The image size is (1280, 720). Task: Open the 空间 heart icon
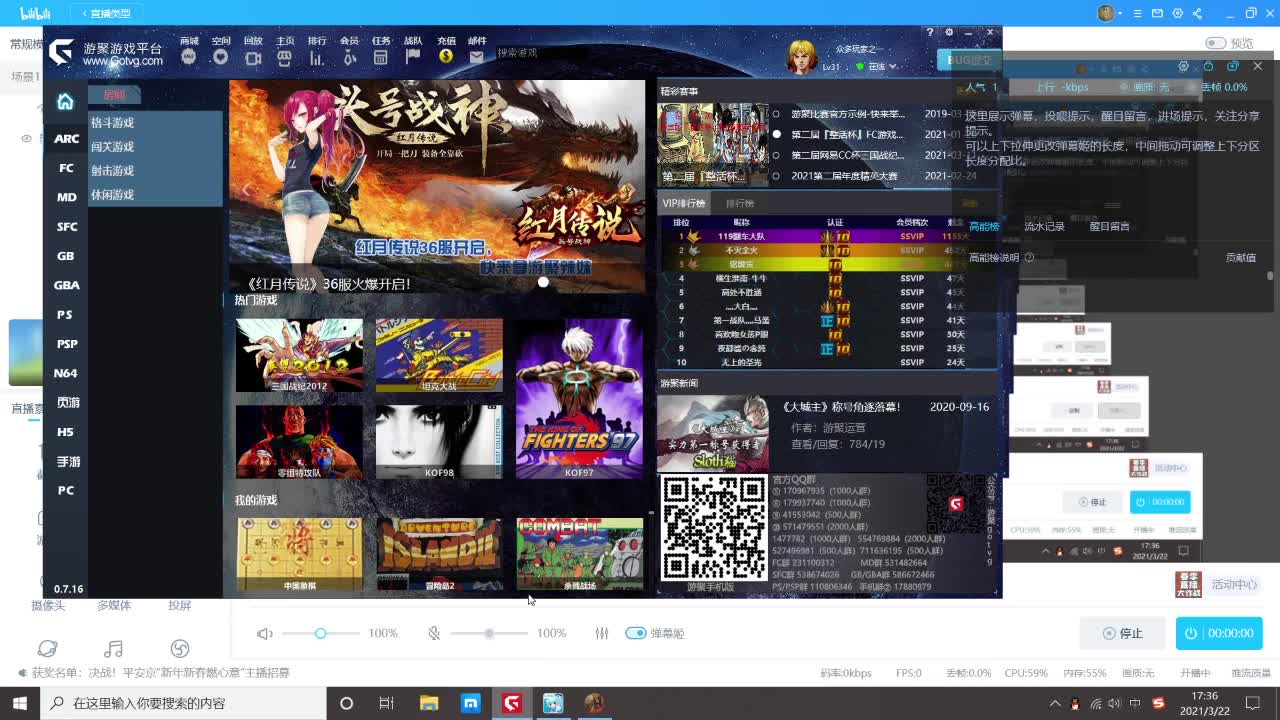coord(221,57)
